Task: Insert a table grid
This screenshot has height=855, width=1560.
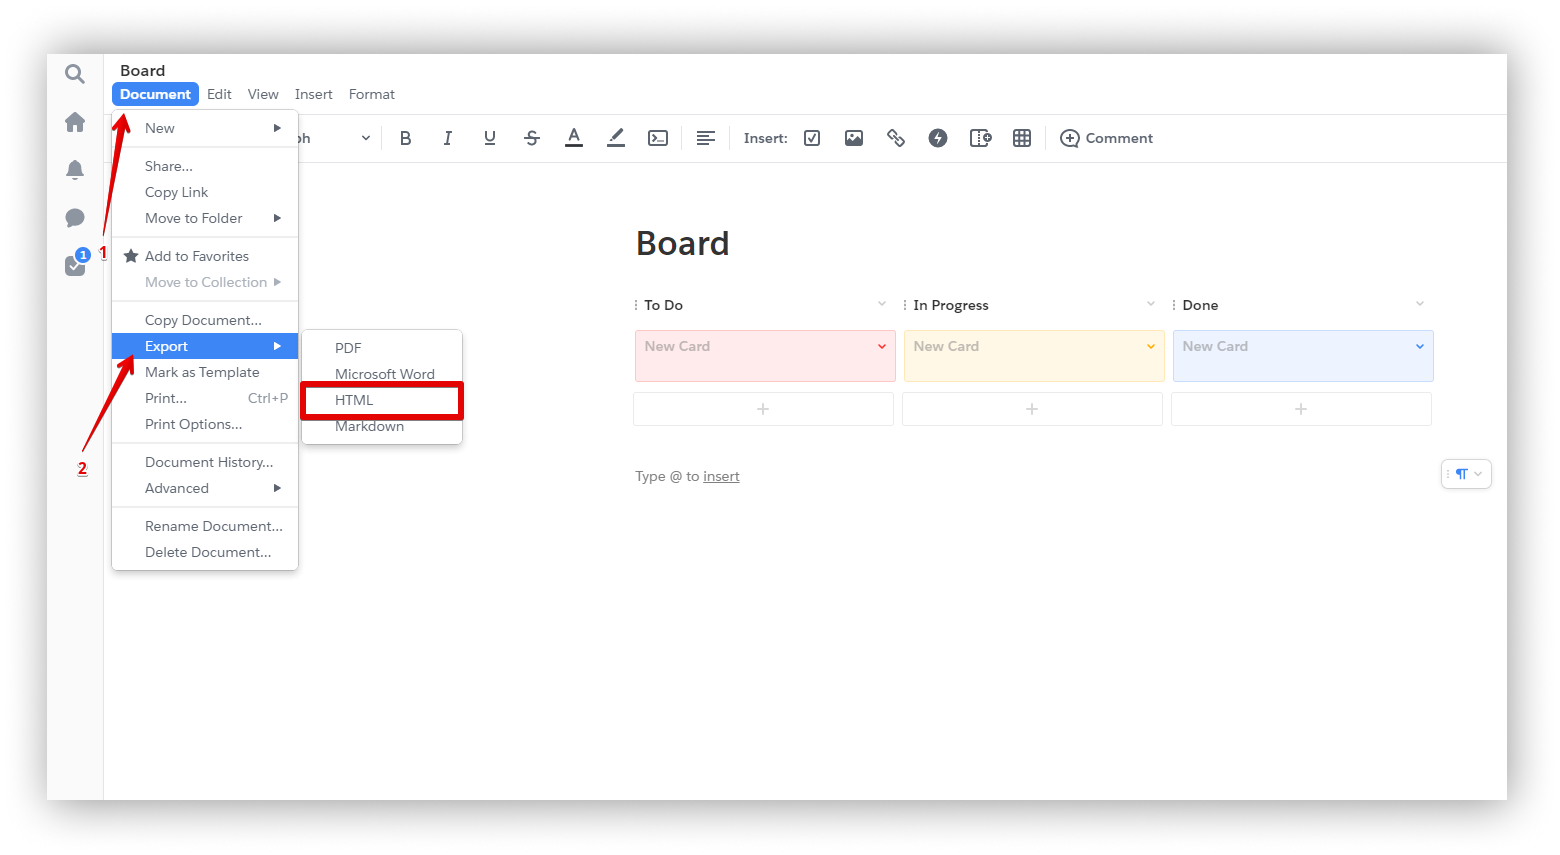Action: click(1022, 138)
